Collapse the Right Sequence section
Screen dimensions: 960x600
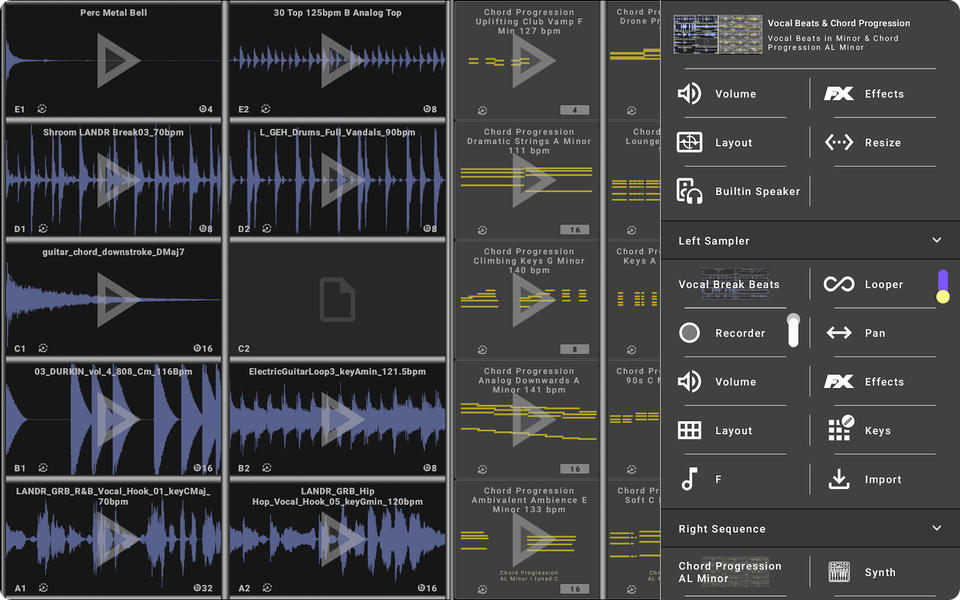(937, 528)
